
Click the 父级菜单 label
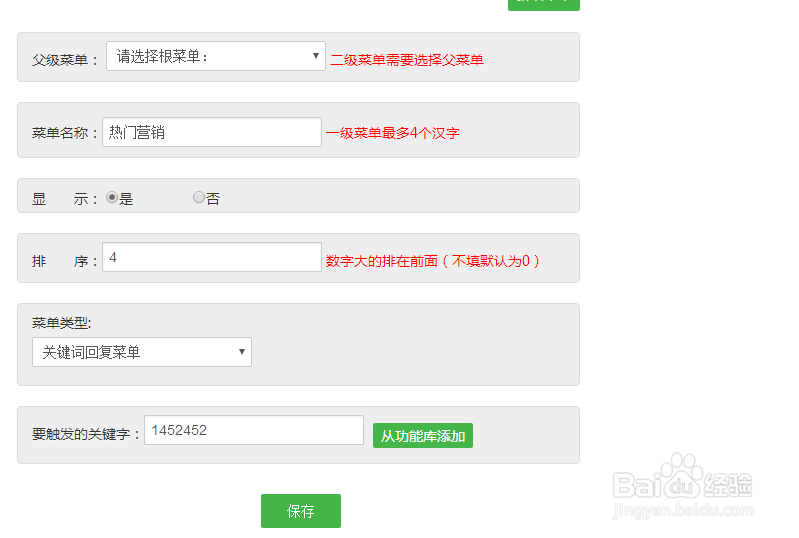pos(64,60)
